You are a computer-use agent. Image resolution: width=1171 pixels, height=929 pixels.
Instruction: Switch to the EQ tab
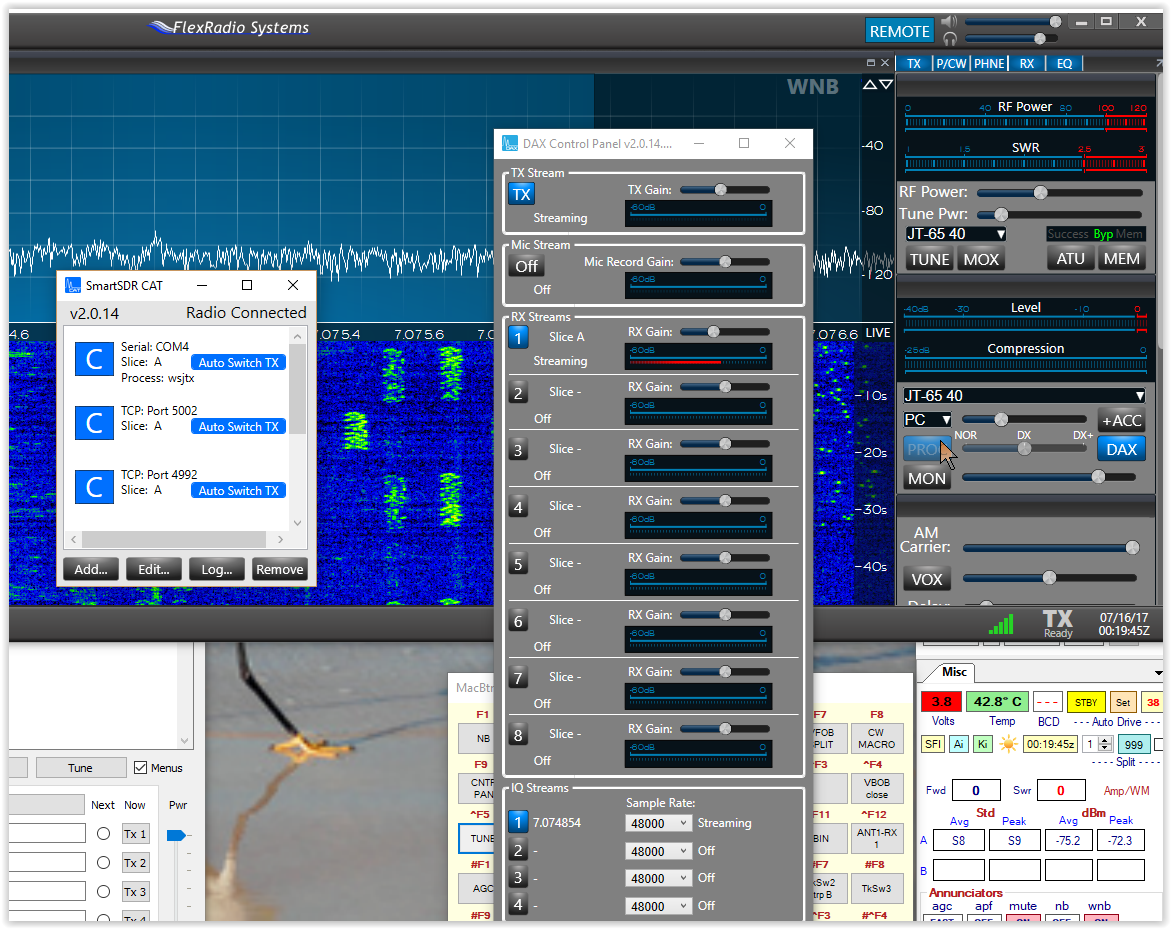(x=1064, y=63)
